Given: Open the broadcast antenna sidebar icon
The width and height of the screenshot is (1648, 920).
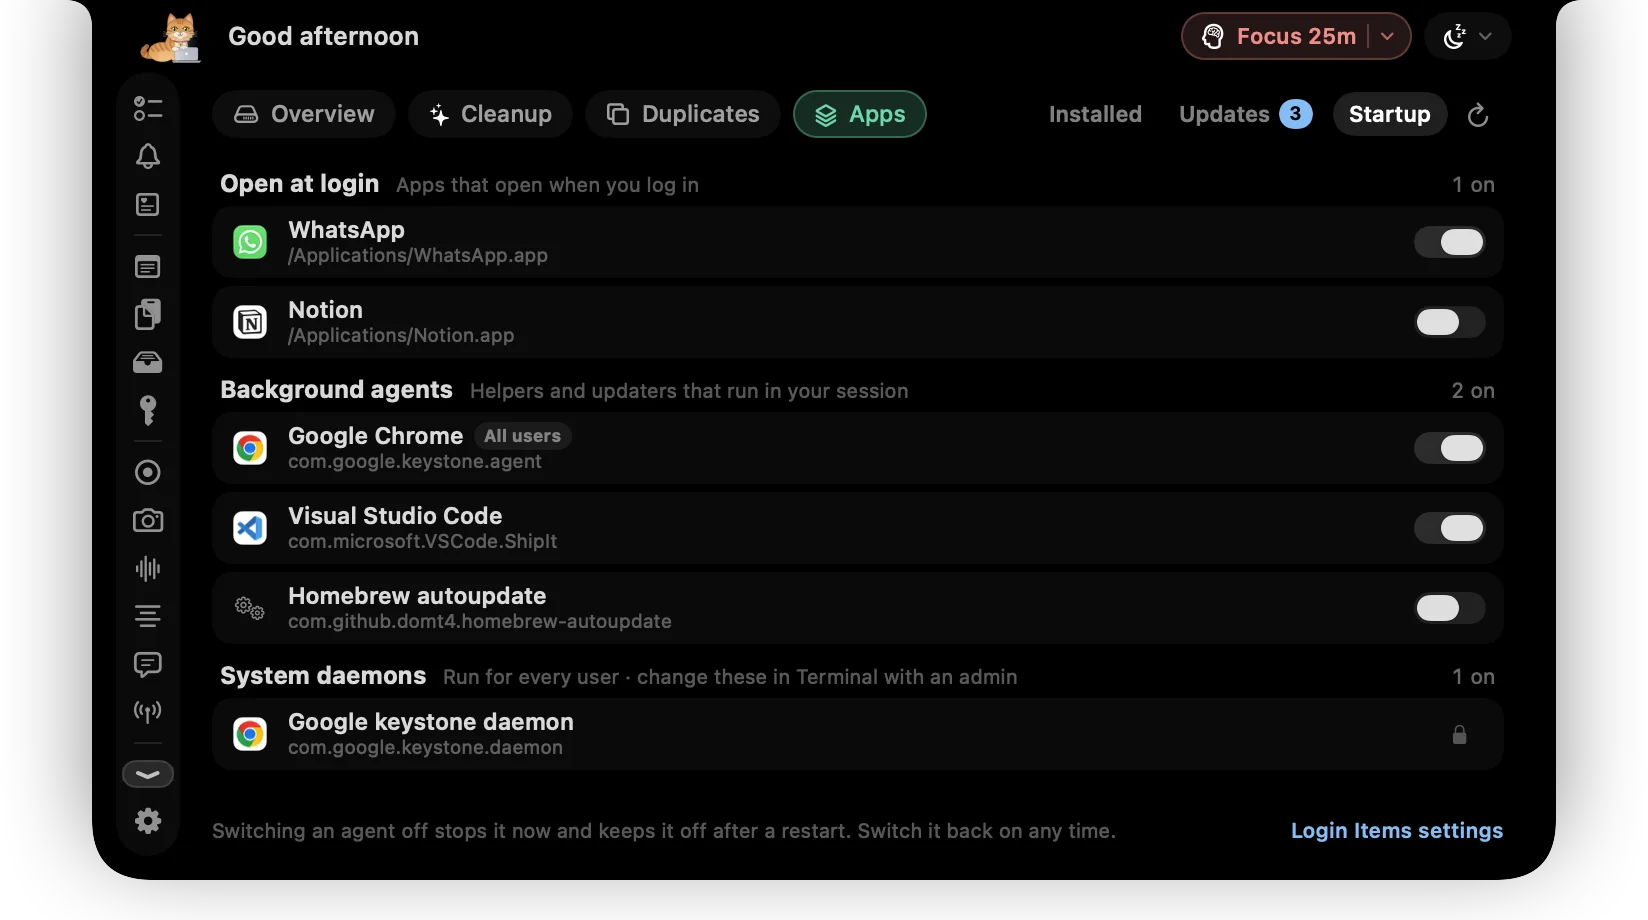Looking at the screenshot, I should [148, 712].
